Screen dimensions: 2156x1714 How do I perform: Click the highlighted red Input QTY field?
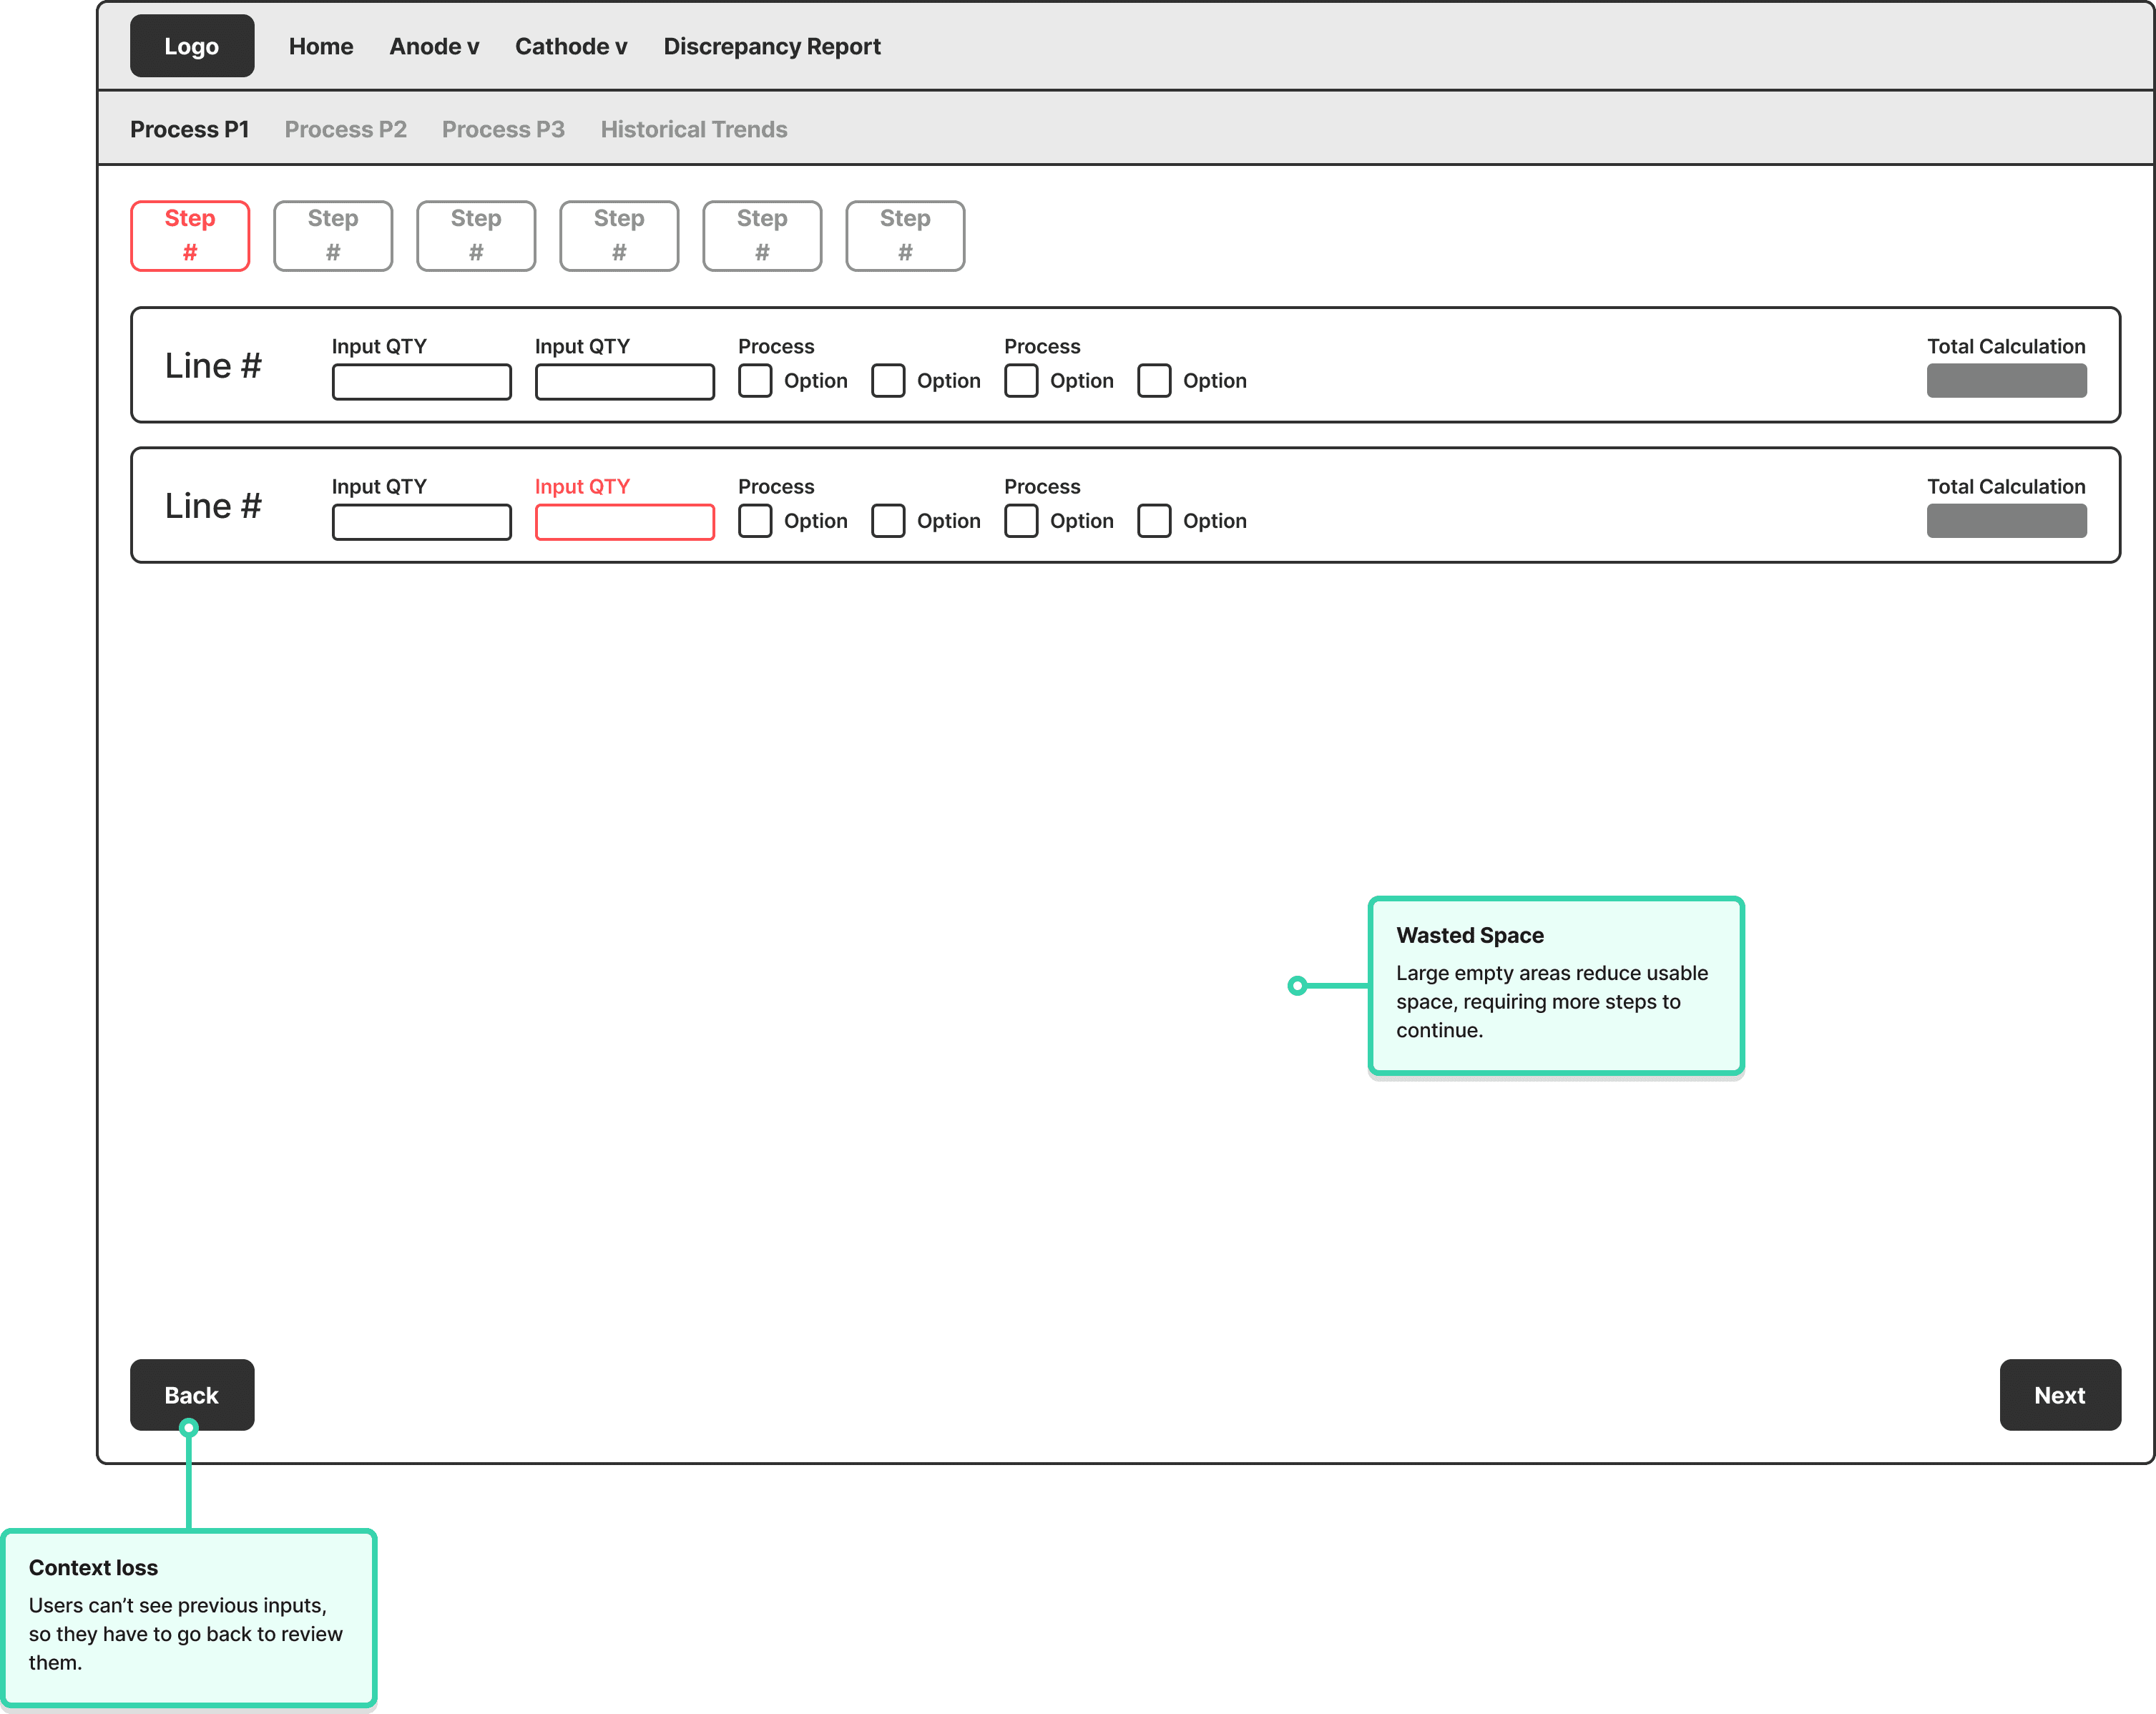[624, 521]
